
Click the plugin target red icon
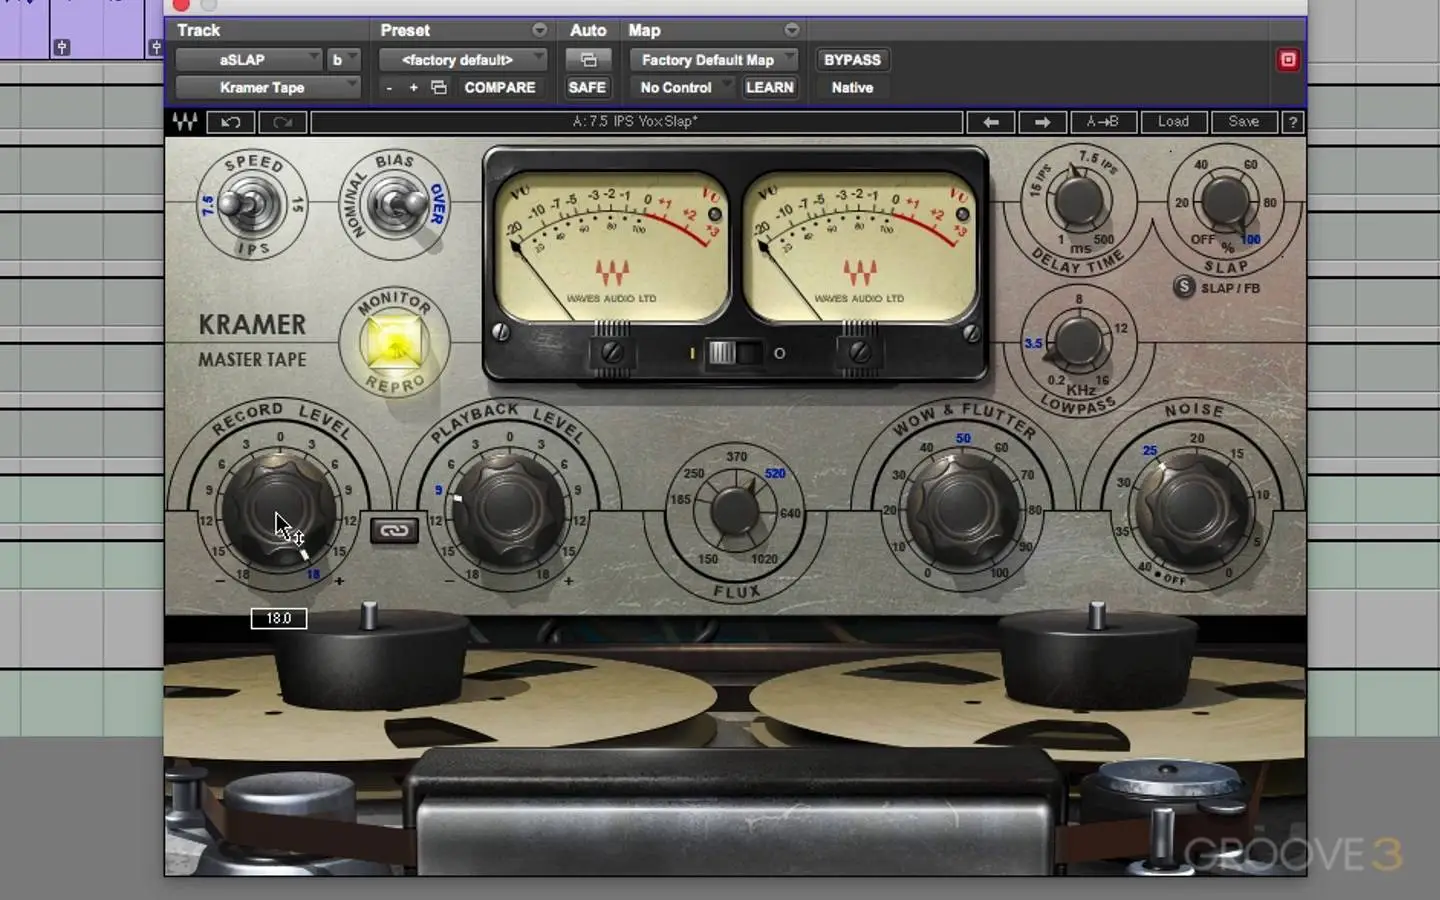click(x=1288, y=60)
